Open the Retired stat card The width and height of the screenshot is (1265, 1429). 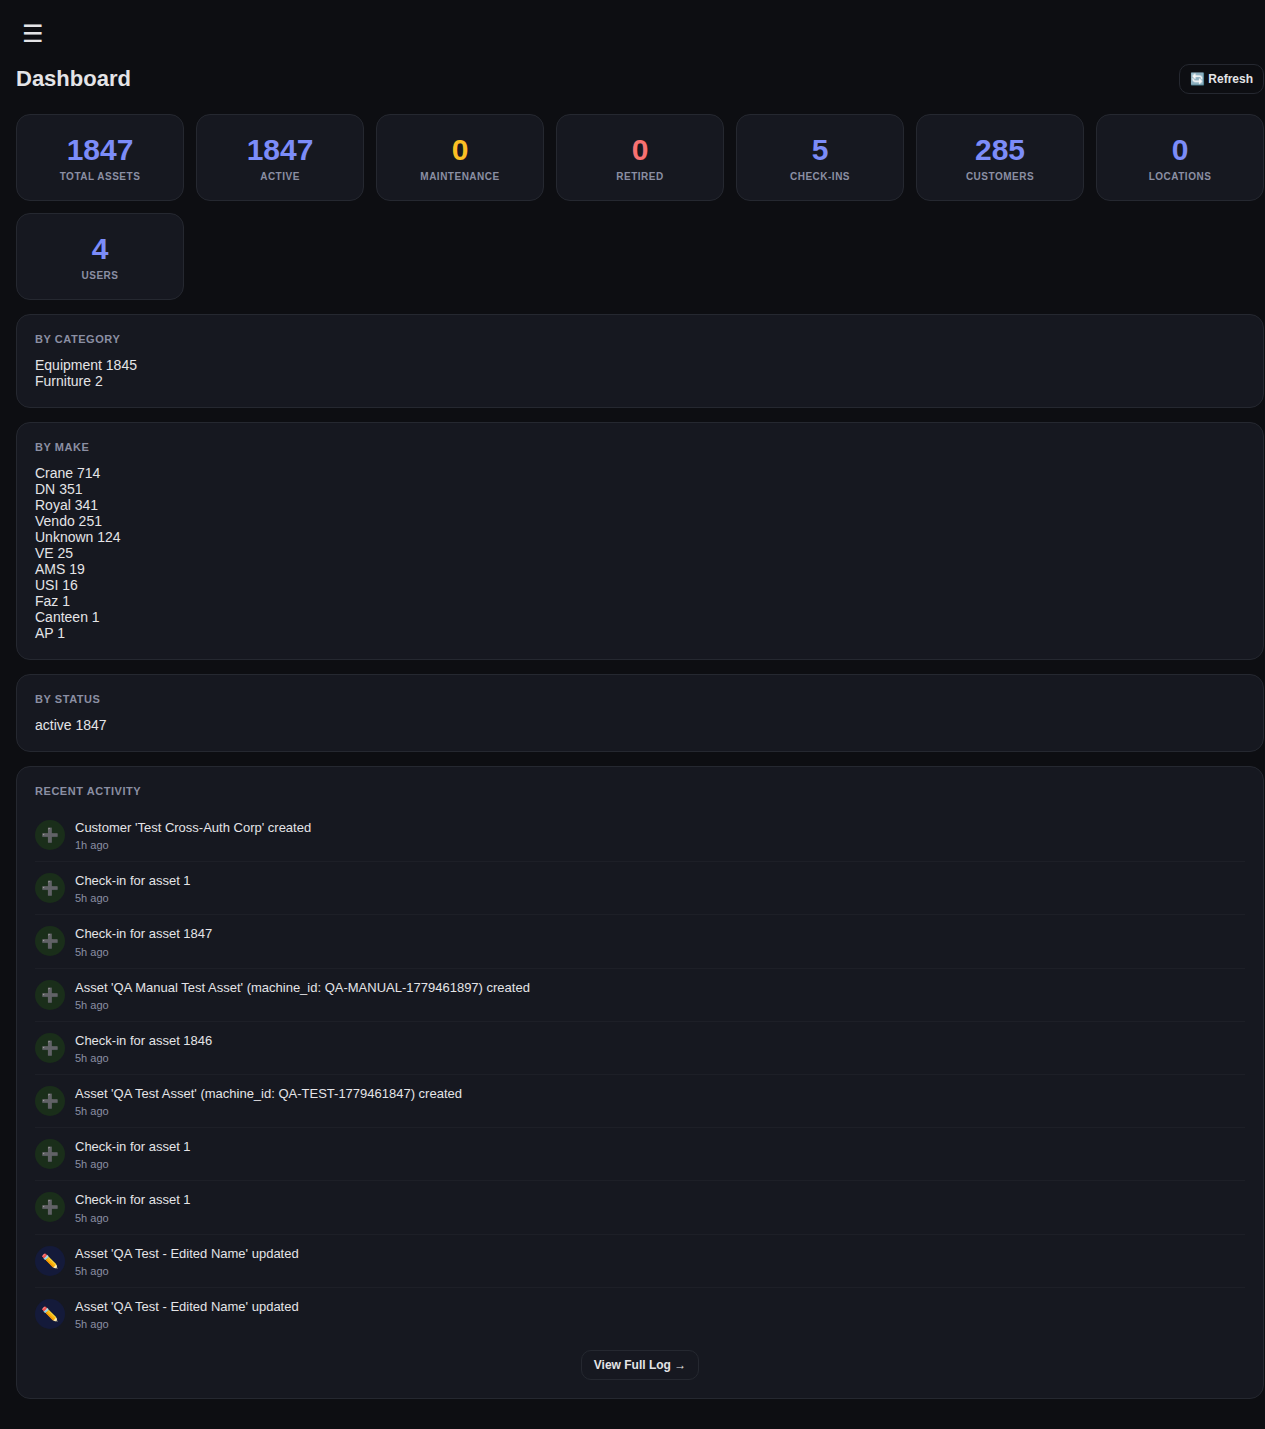(x=640, y=158)
